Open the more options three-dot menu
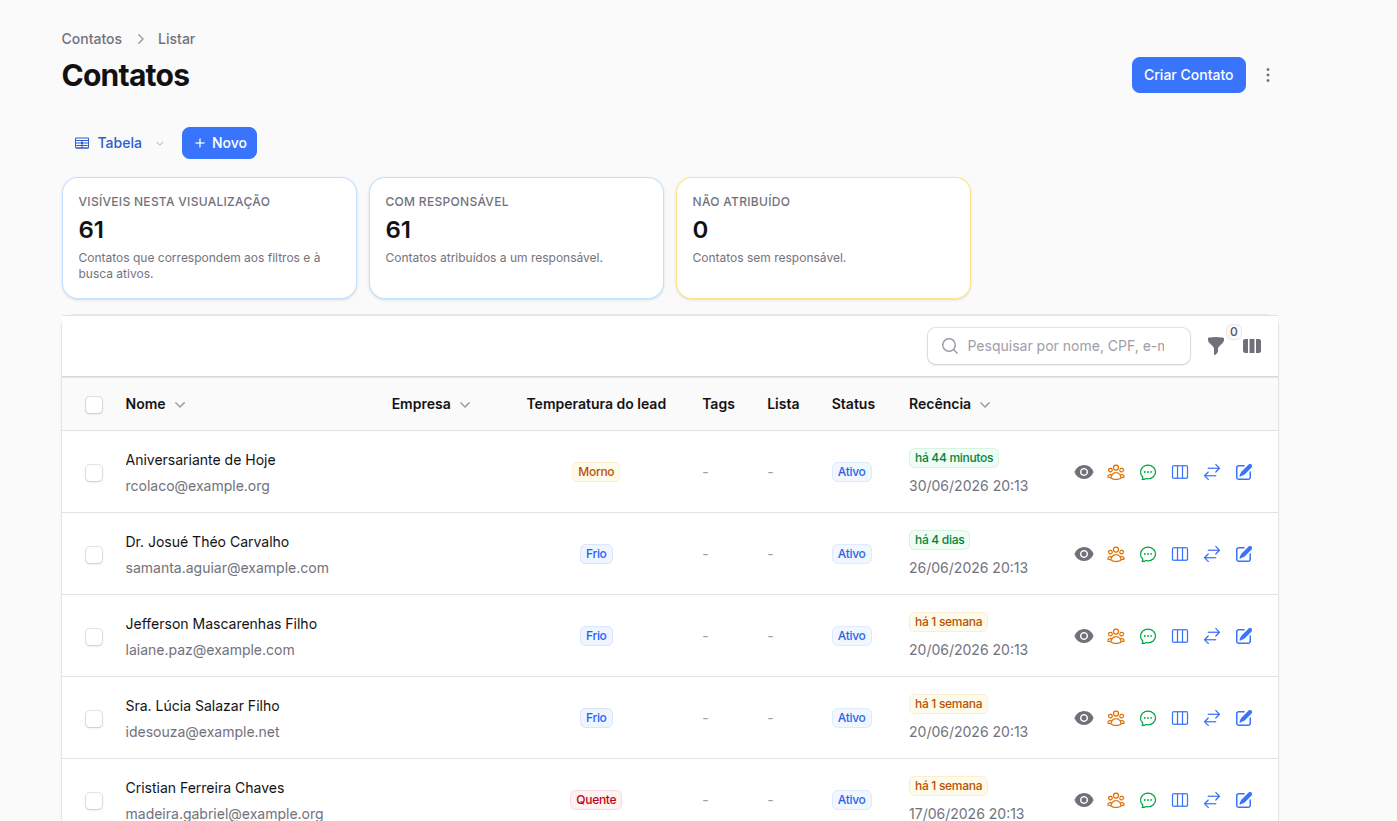The image size is (1397, 821). coord(1268,75)
